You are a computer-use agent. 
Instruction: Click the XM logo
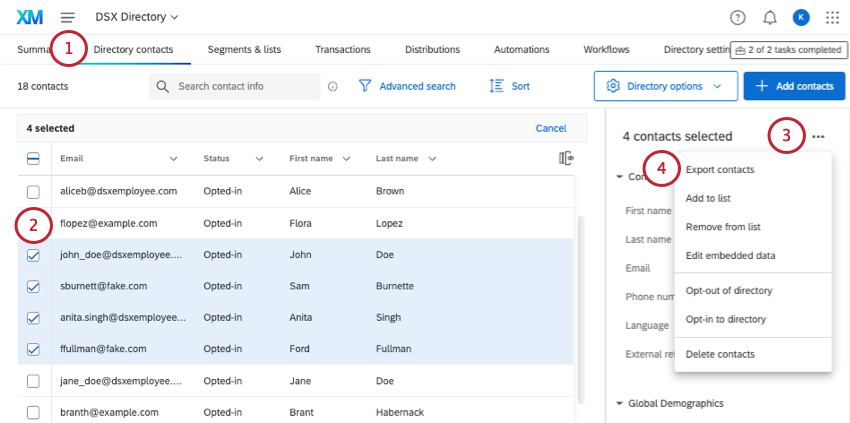pos(30,17)
